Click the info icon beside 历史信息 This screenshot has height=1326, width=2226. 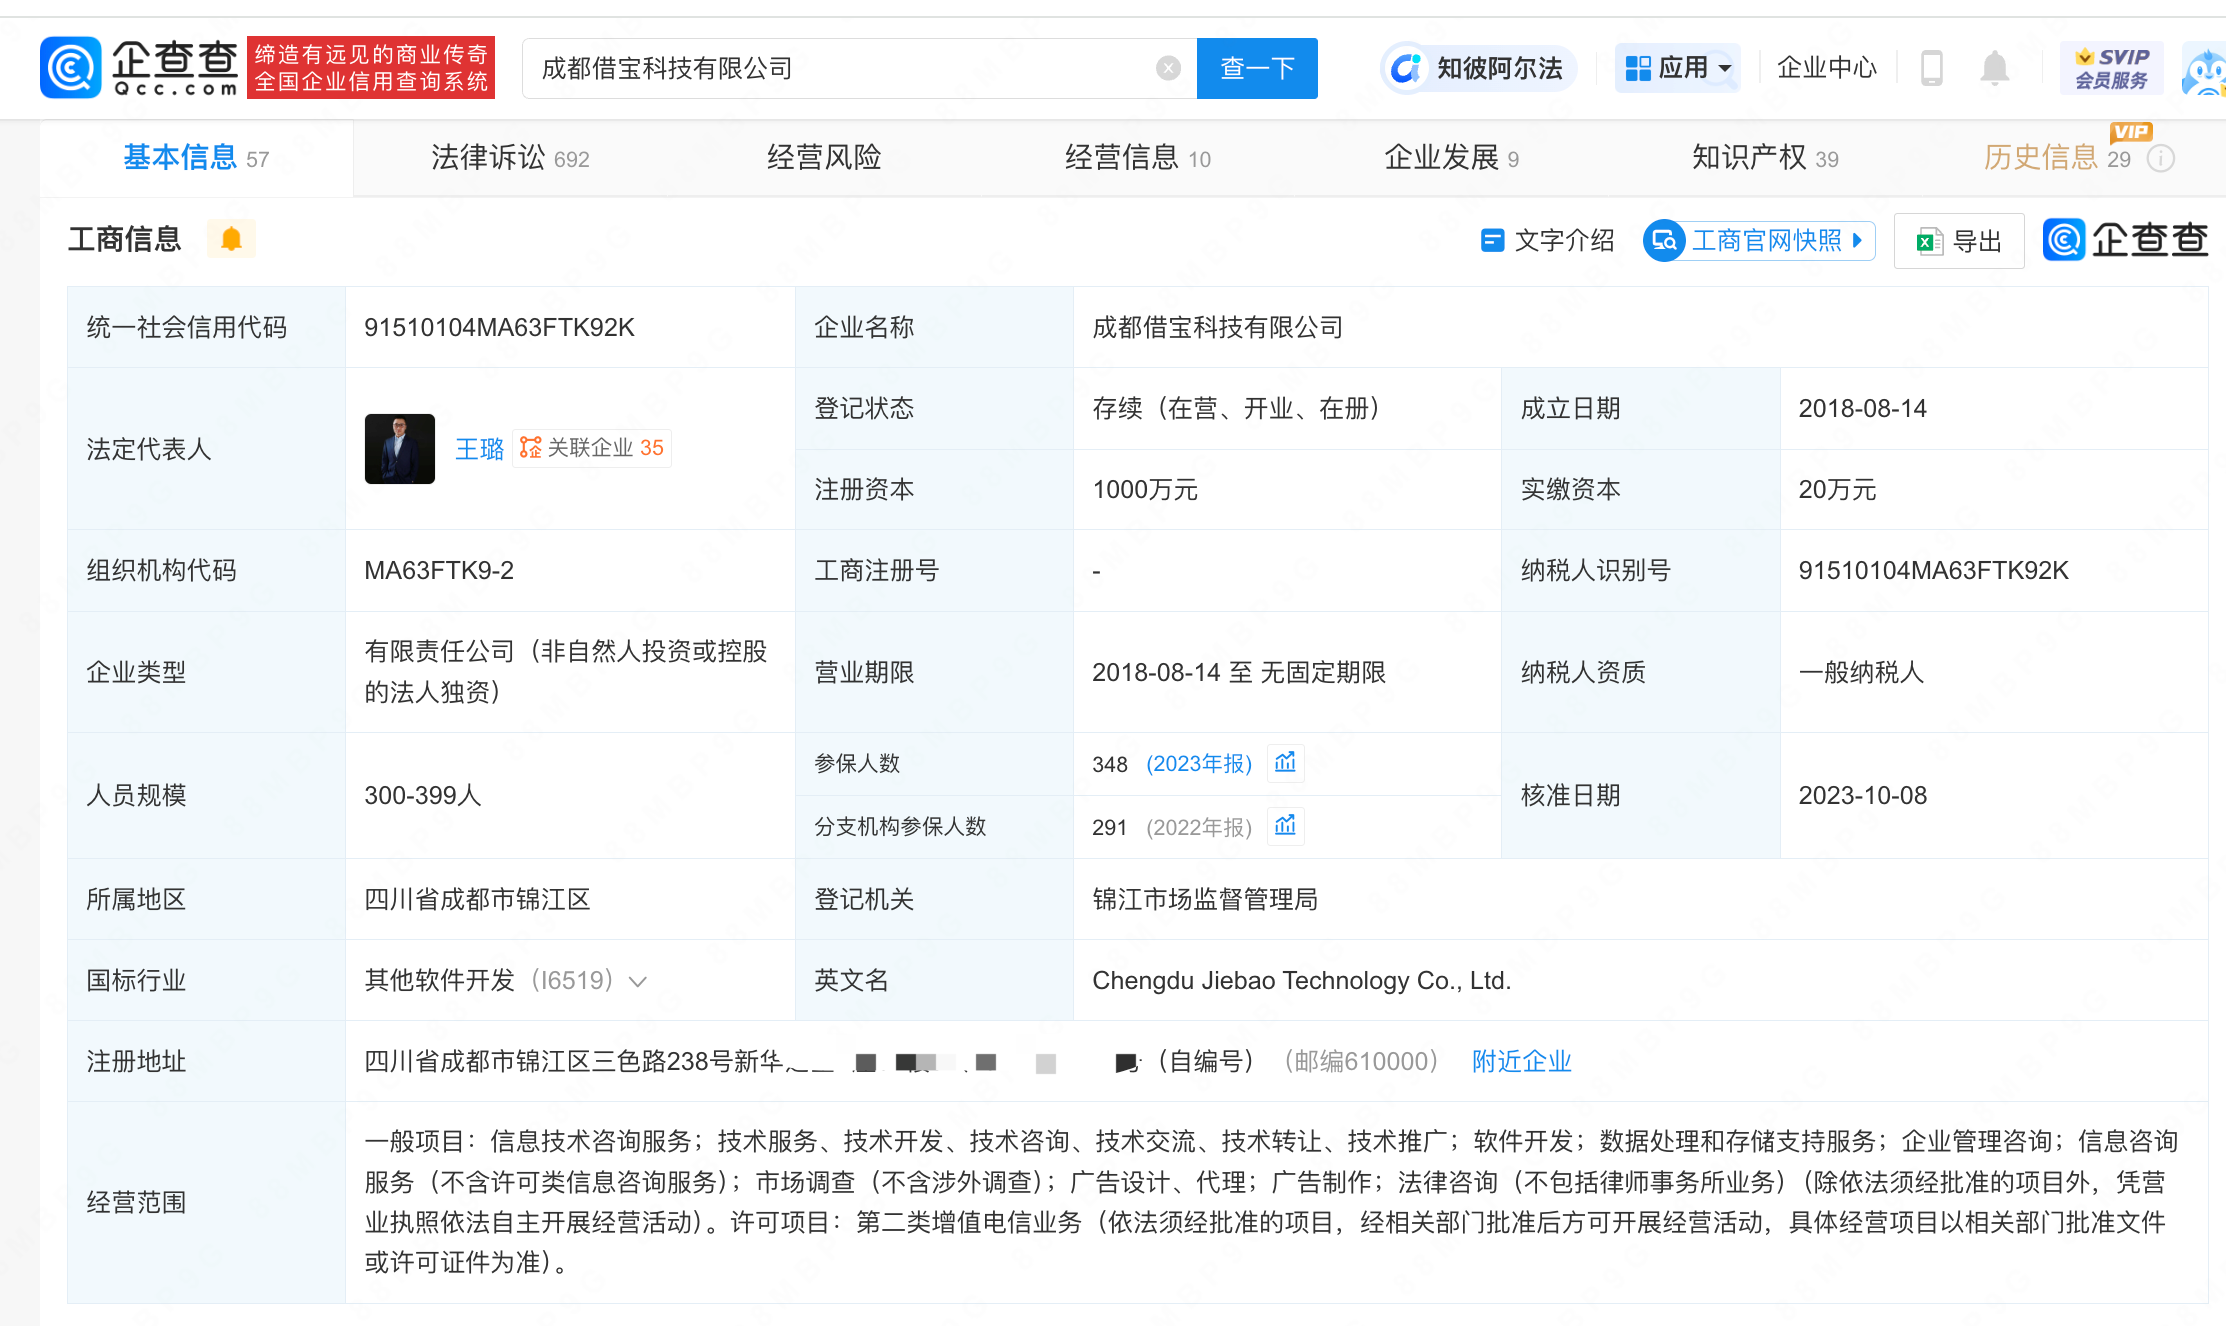click(x=2161, y=159)
